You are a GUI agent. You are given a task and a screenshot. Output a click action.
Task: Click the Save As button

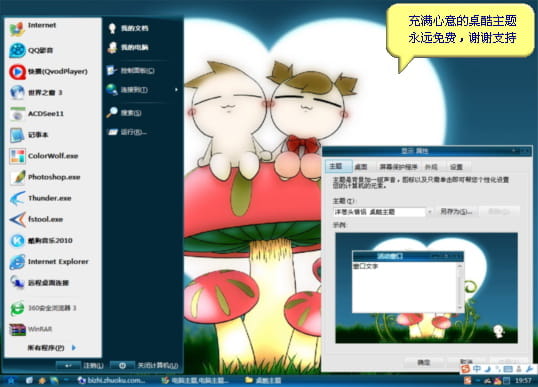click(456, 212)
